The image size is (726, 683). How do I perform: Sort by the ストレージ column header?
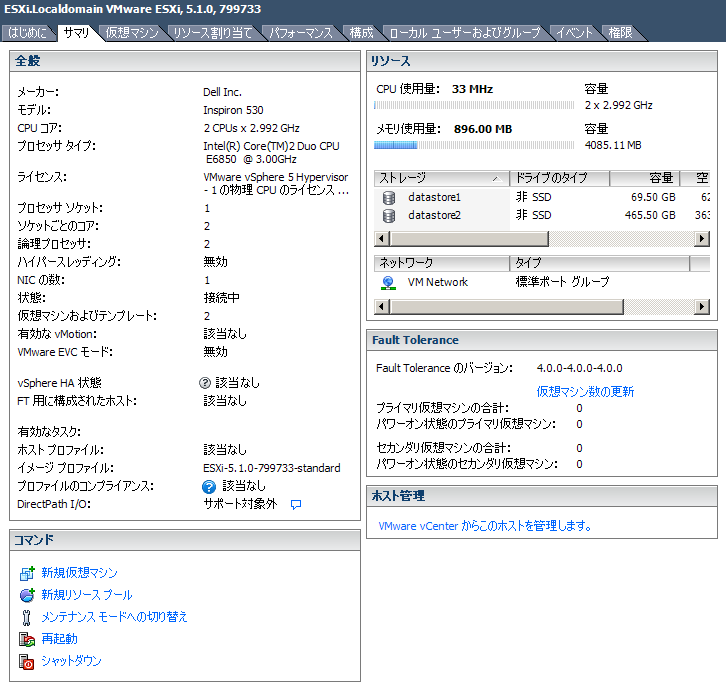click(x=441, y=178)
